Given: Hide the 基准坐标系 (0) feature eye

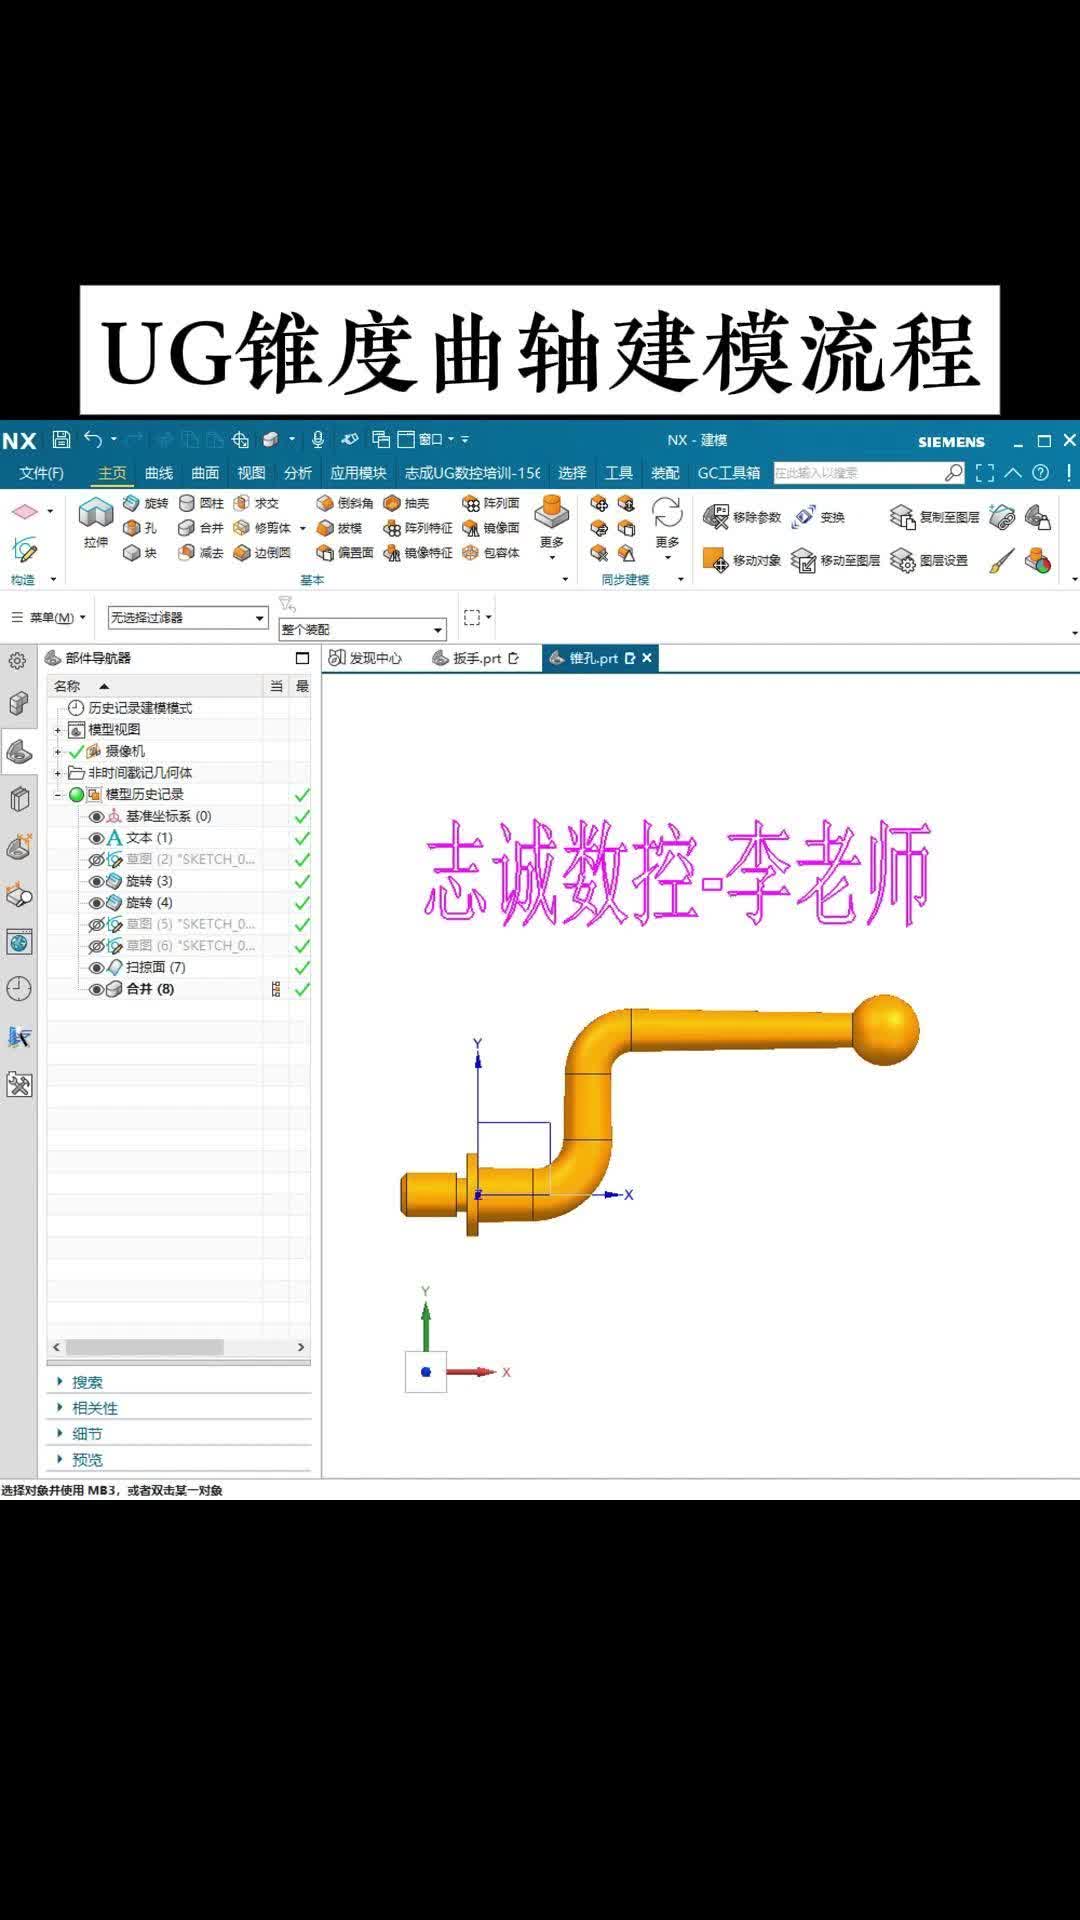Looking at the screenshot, I should [97, 816].
